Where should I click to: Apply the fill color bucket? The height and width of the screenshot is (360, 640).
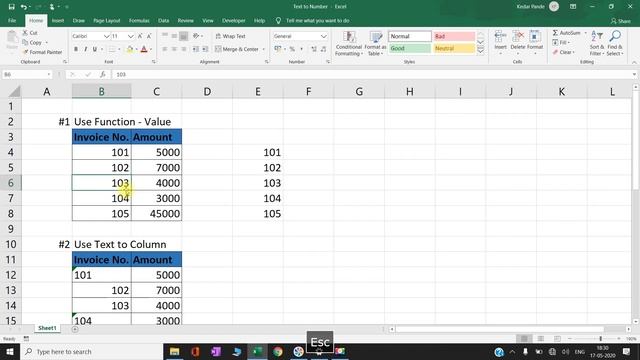coord(130,49)
